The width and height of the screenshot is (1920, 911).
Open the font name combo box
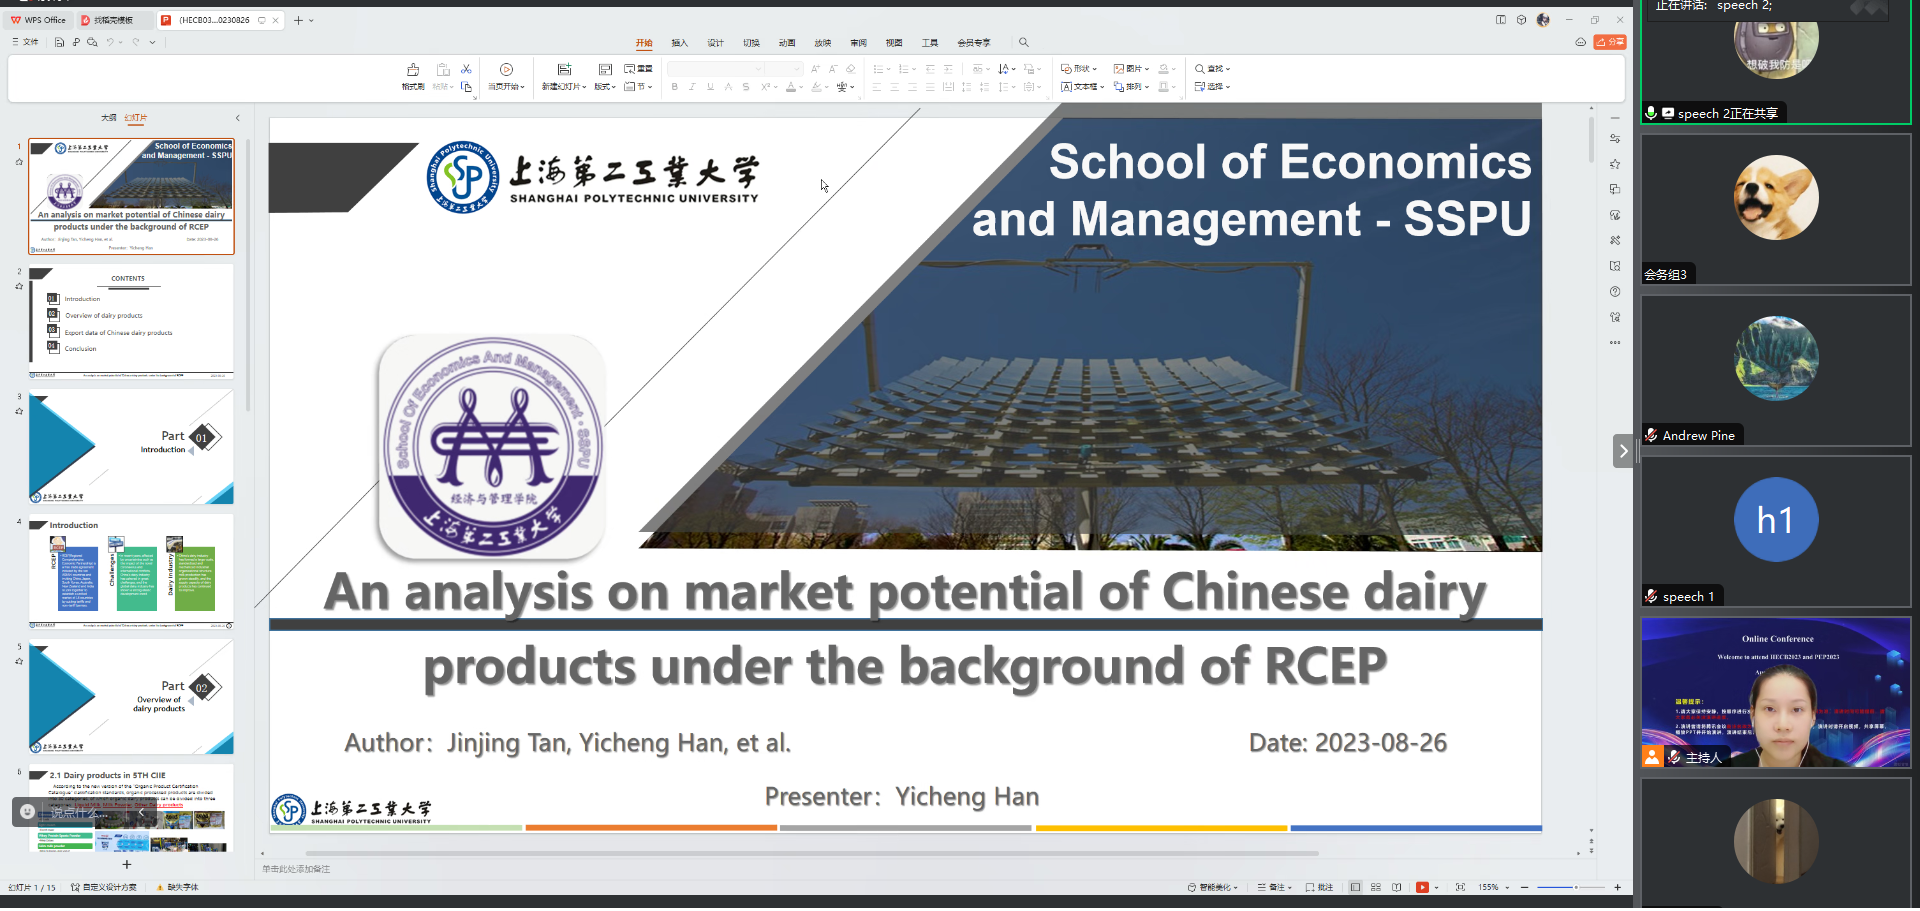coord(715,69)
